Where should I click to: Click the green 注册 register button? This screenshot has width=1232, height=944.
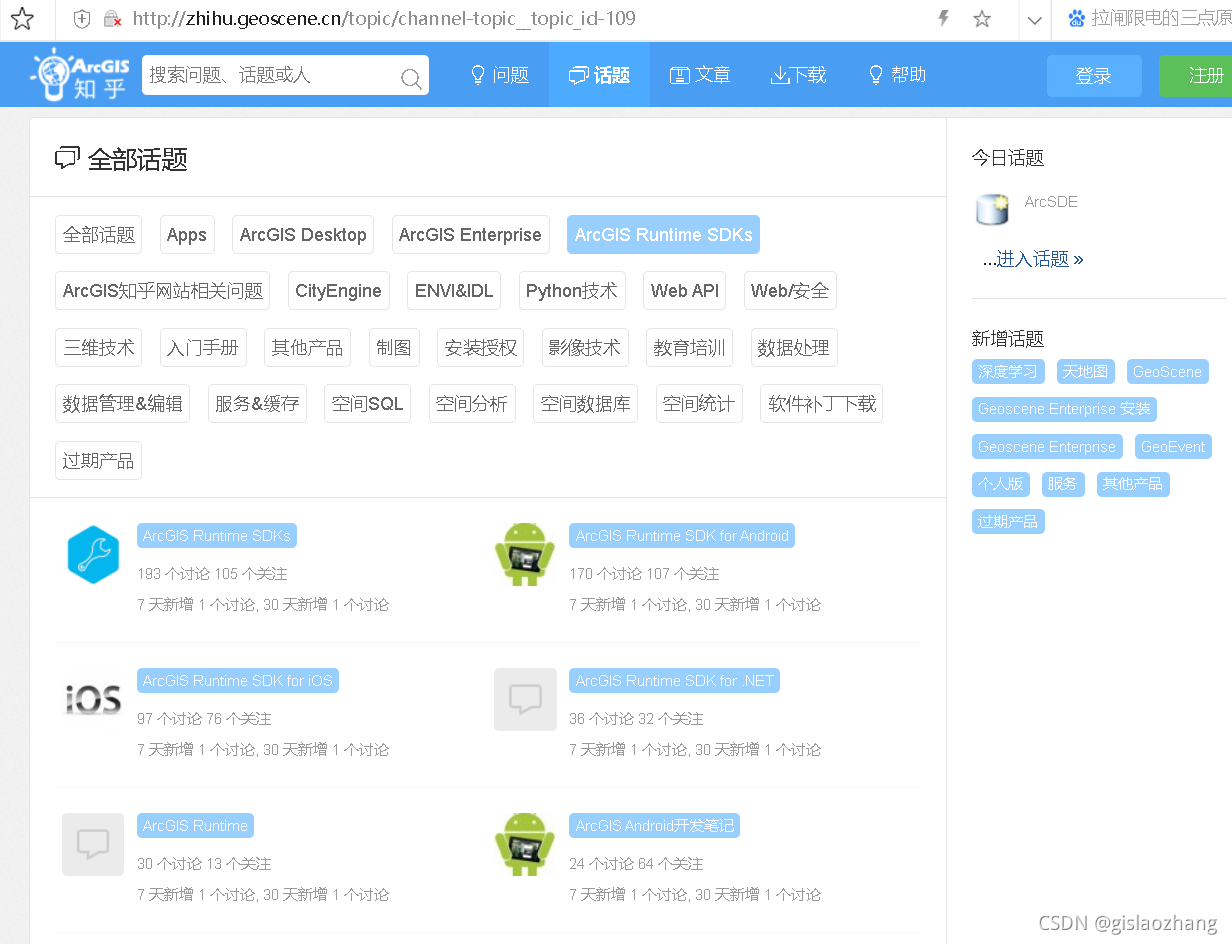[1196, 76]
